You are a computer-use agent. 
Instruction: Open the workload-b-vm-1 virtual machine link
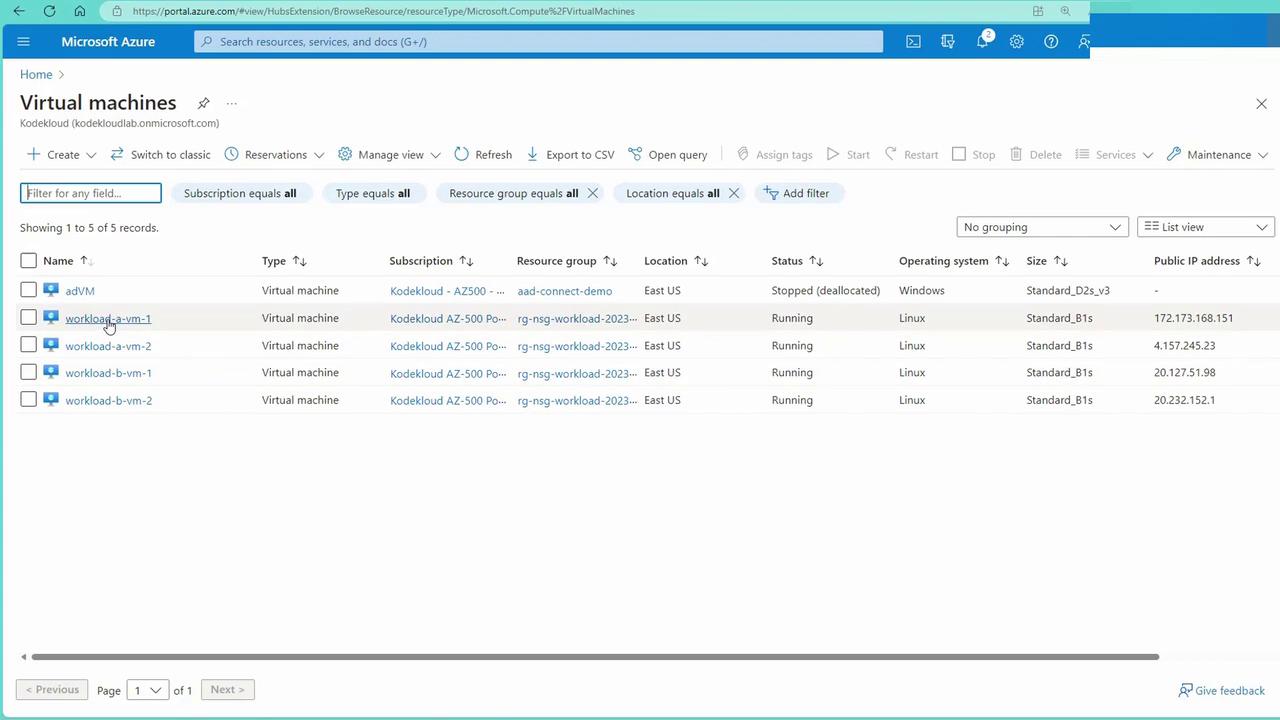coord(108,373)
